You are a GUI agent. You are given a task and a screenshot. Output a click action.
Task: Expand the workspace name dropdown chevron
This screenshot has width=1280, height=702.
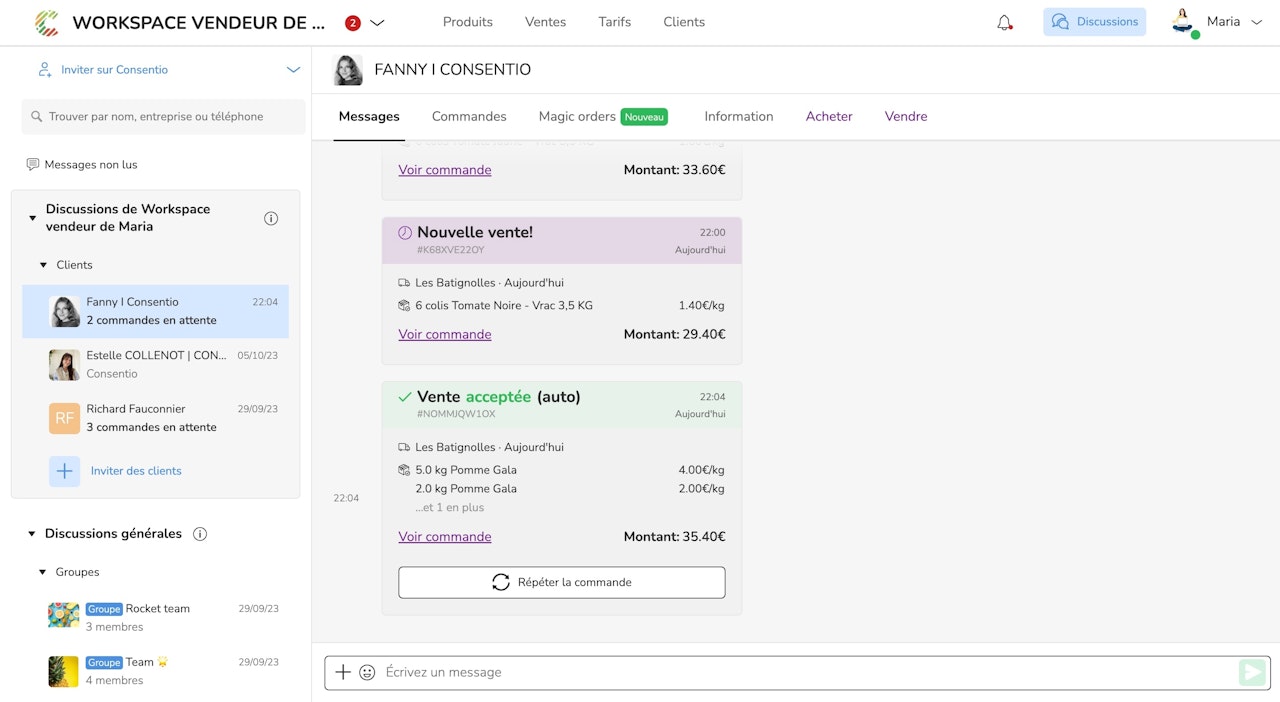click(377, 23)
